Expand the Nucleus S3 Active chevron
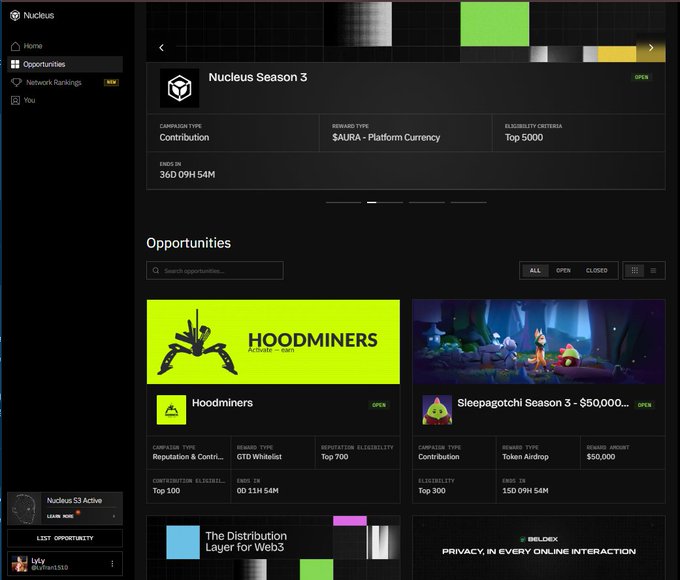 pyautogui.click(x=114, y=516)
